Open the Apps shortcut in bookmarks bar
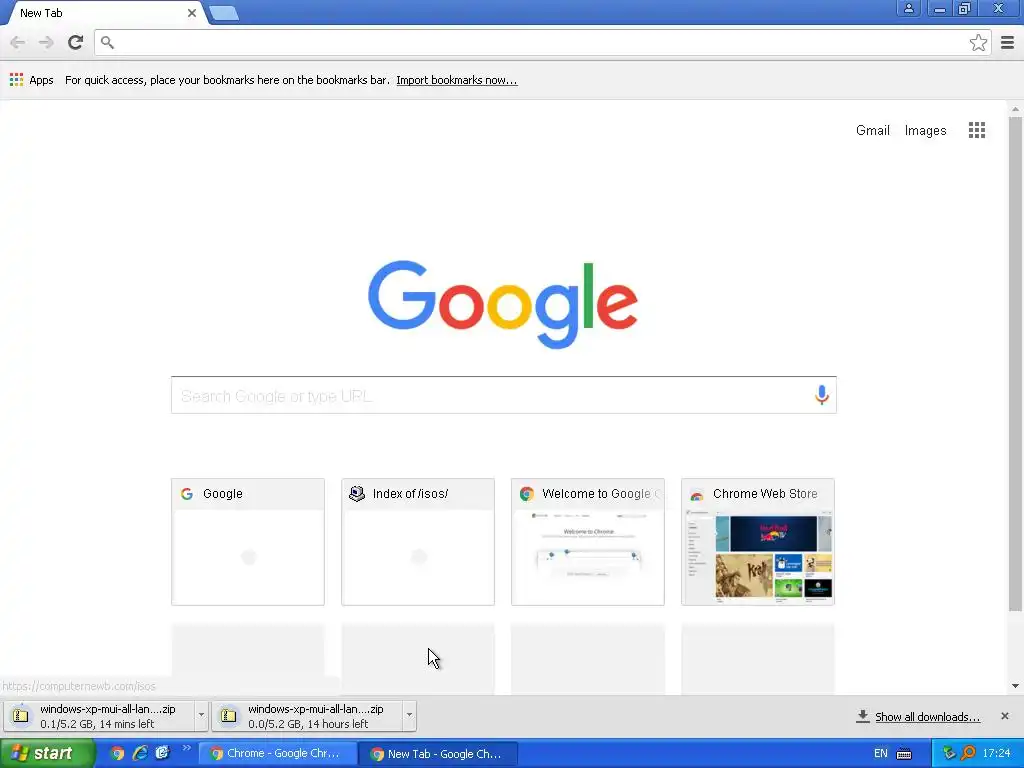 click(x=31, y=80)
